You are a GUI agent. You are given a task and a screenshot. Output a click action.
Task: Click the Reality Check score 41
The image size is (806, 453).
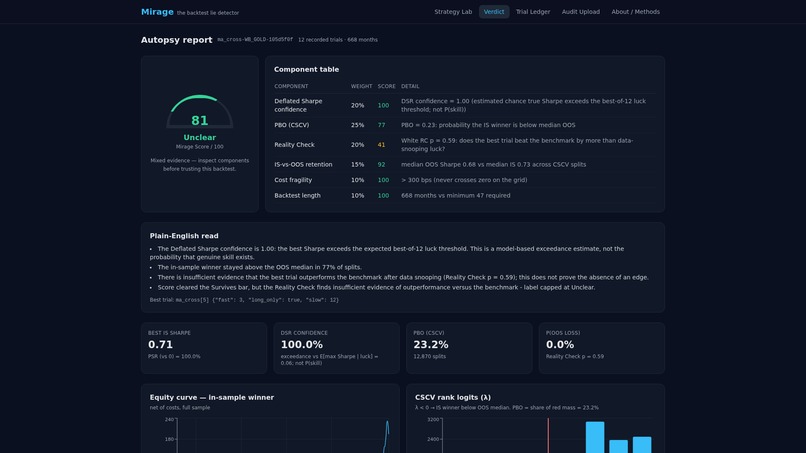381,145
